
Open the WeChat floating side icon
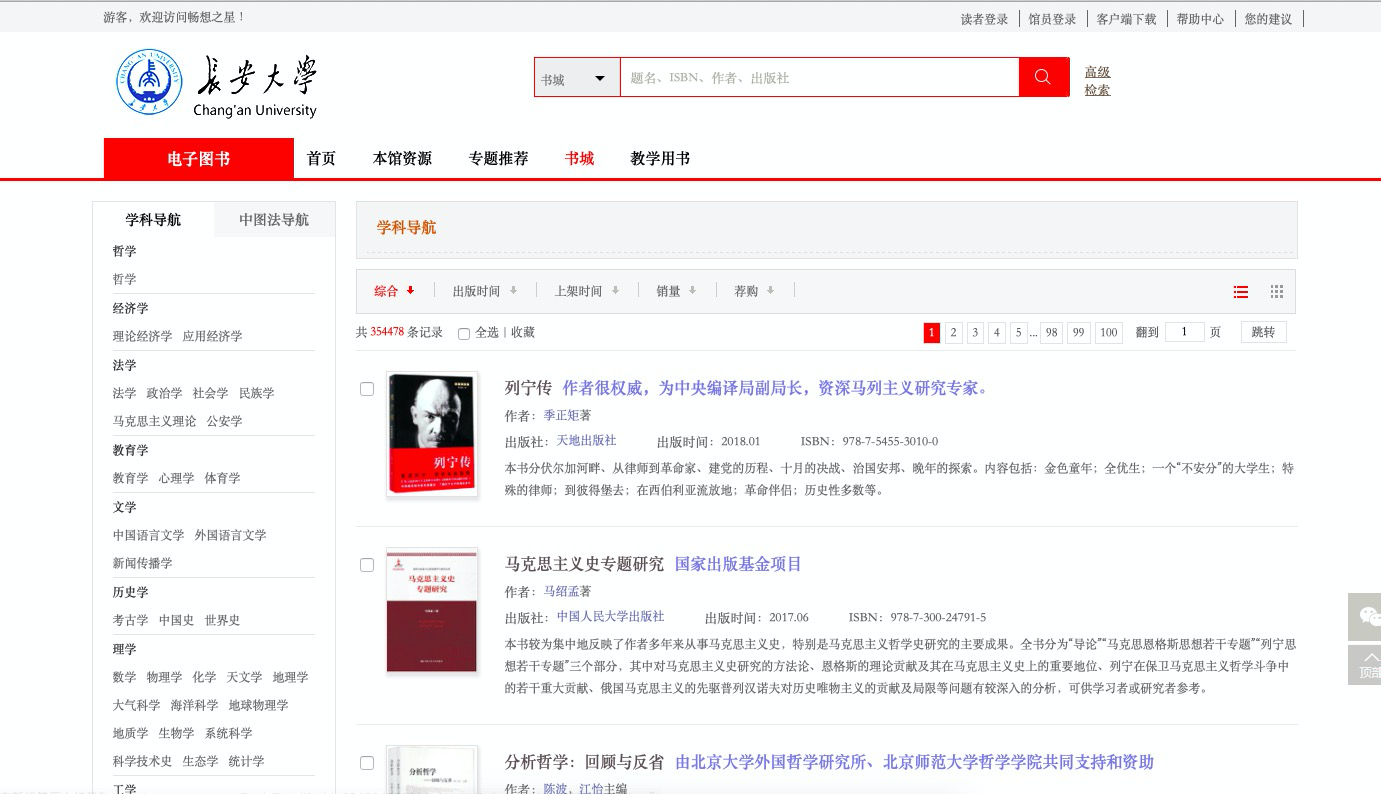point(1365,617)
